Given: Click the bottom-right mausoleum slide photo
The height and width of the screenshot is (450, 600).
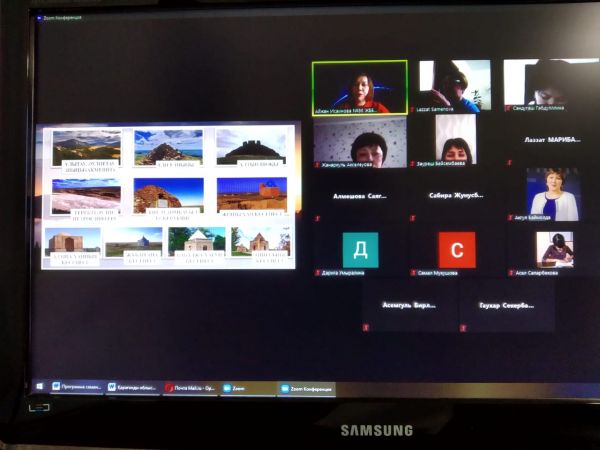Looking at the screenshot, I should coord(260,240).
